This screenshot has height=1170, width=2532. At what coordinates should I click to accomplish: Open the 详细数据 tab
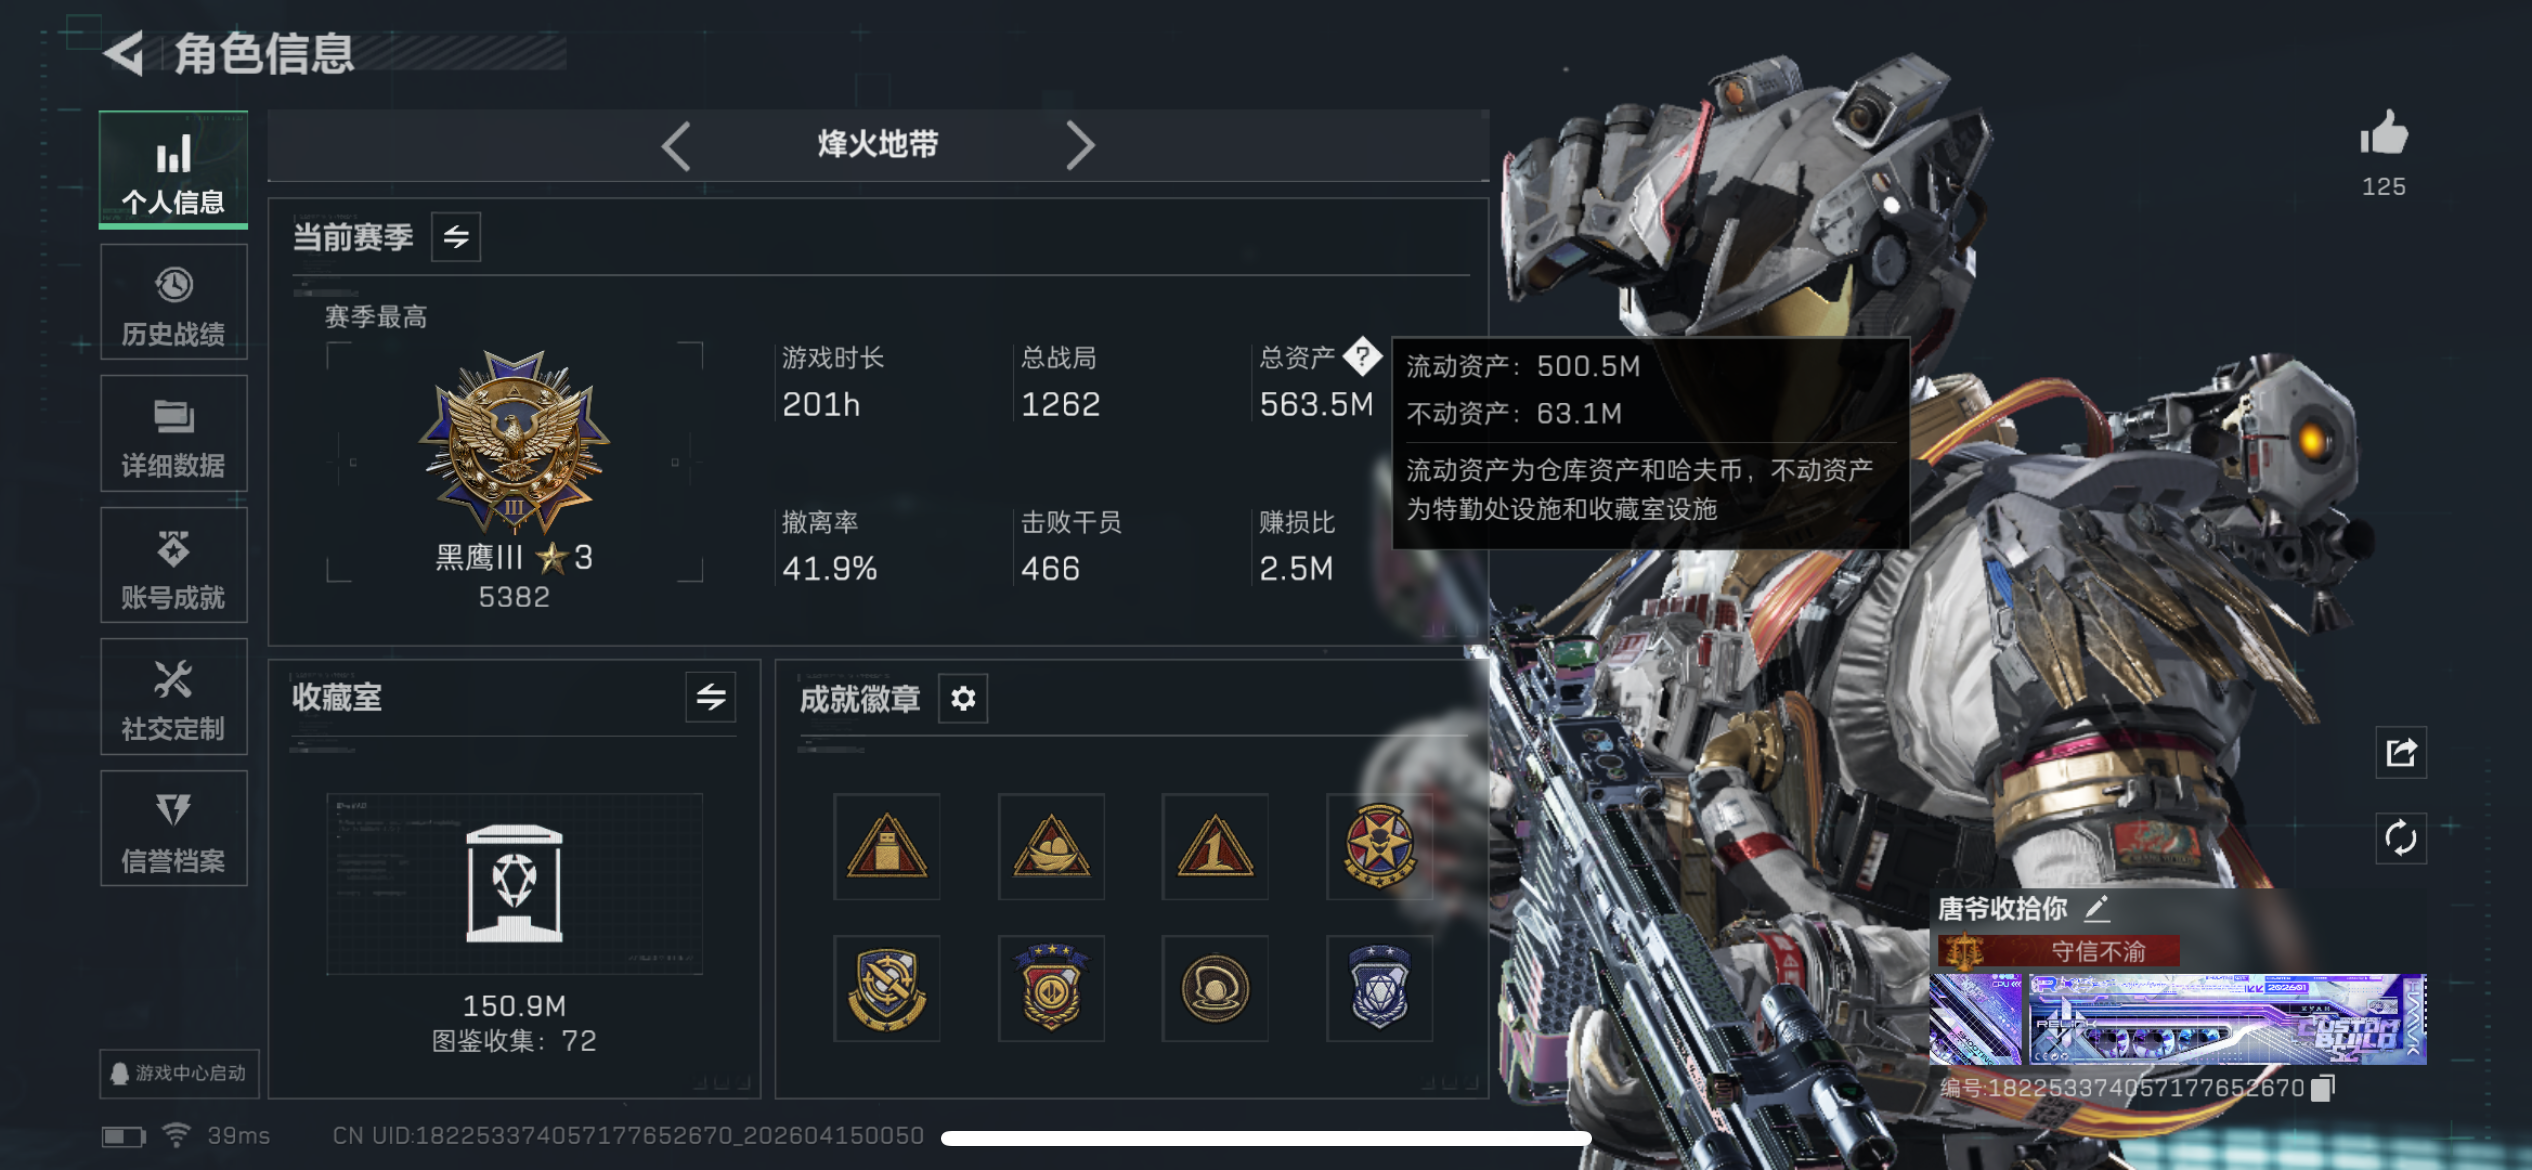(174, 434)
